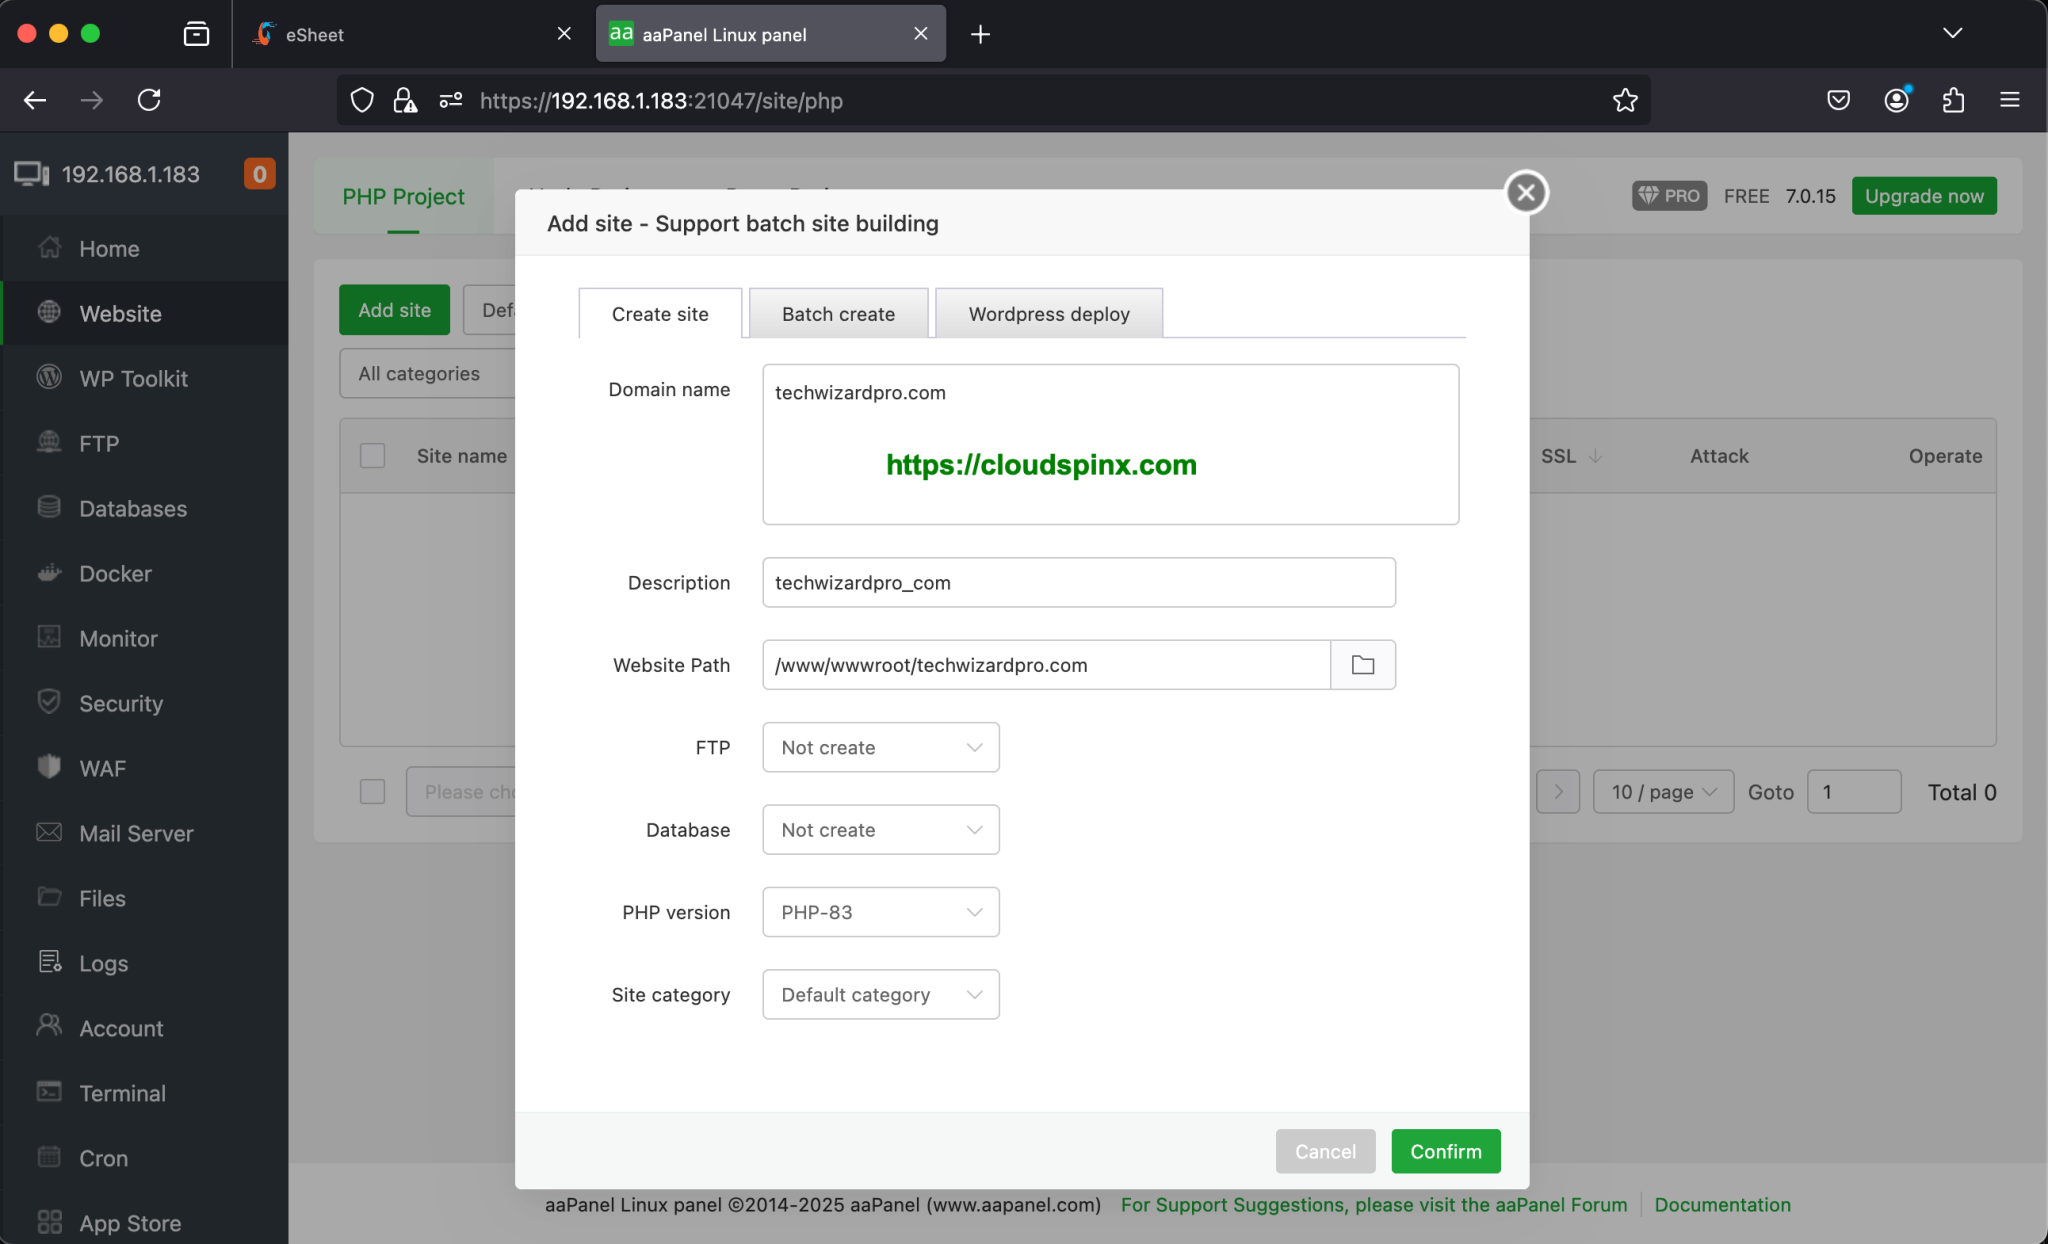Switch to the Batch create tab
Screen dimensions: 2048x1244
pos(838,313)
